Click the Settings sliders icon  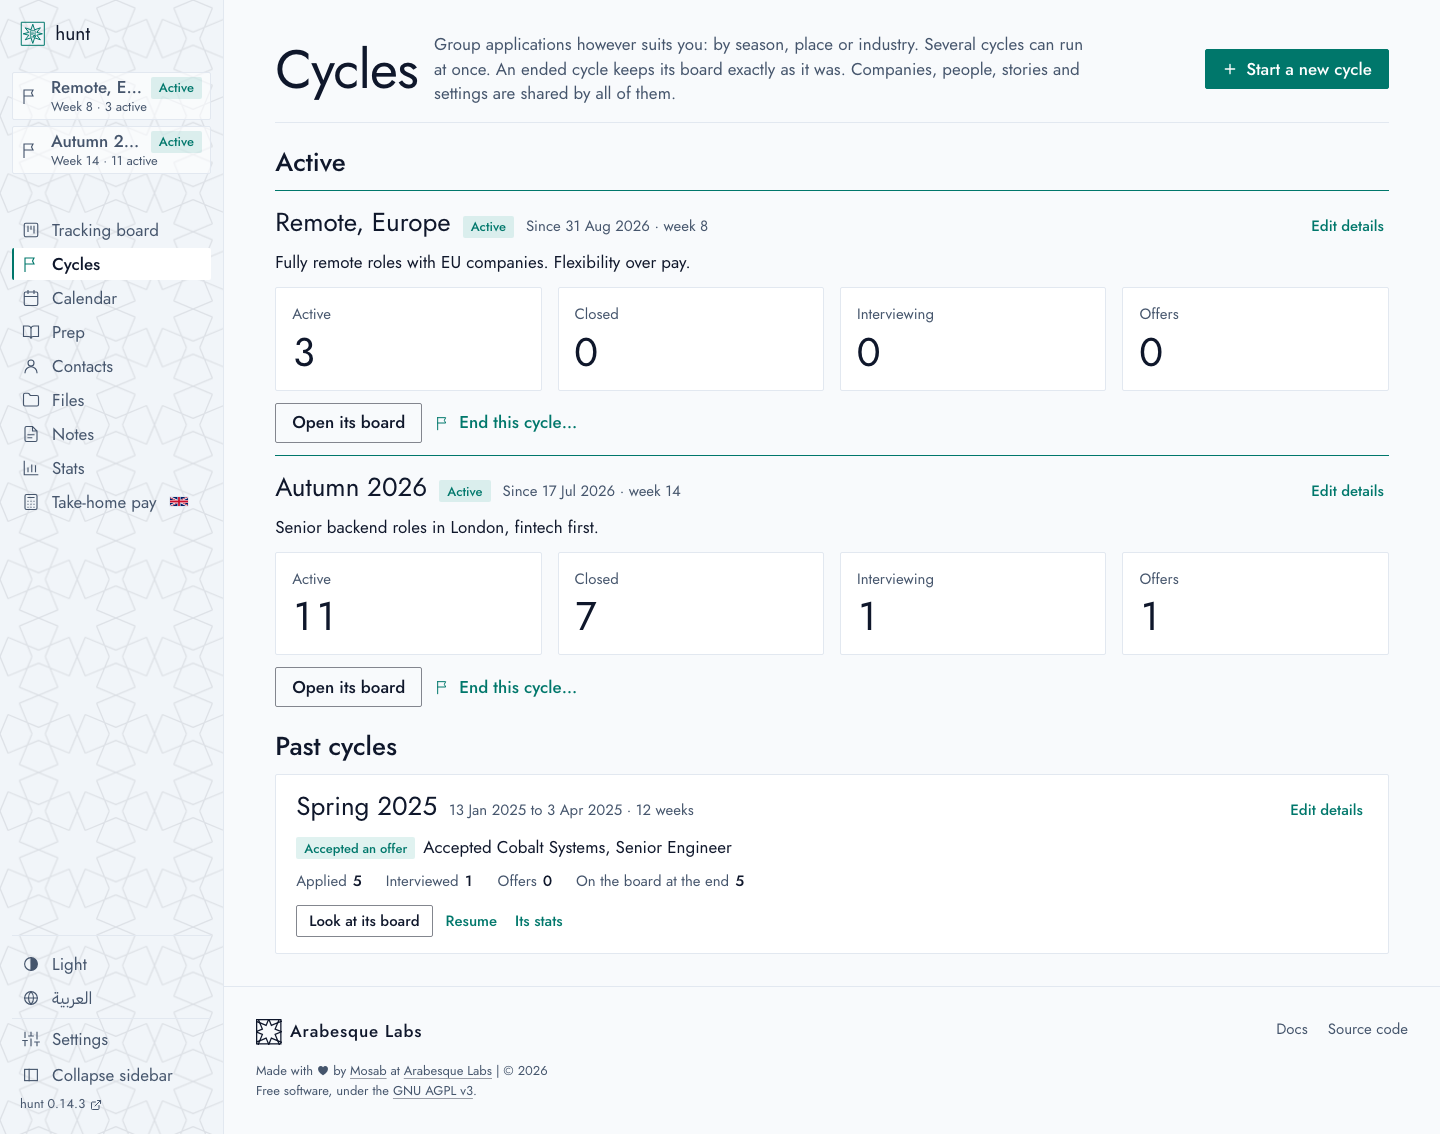[x=31, y=1039]
